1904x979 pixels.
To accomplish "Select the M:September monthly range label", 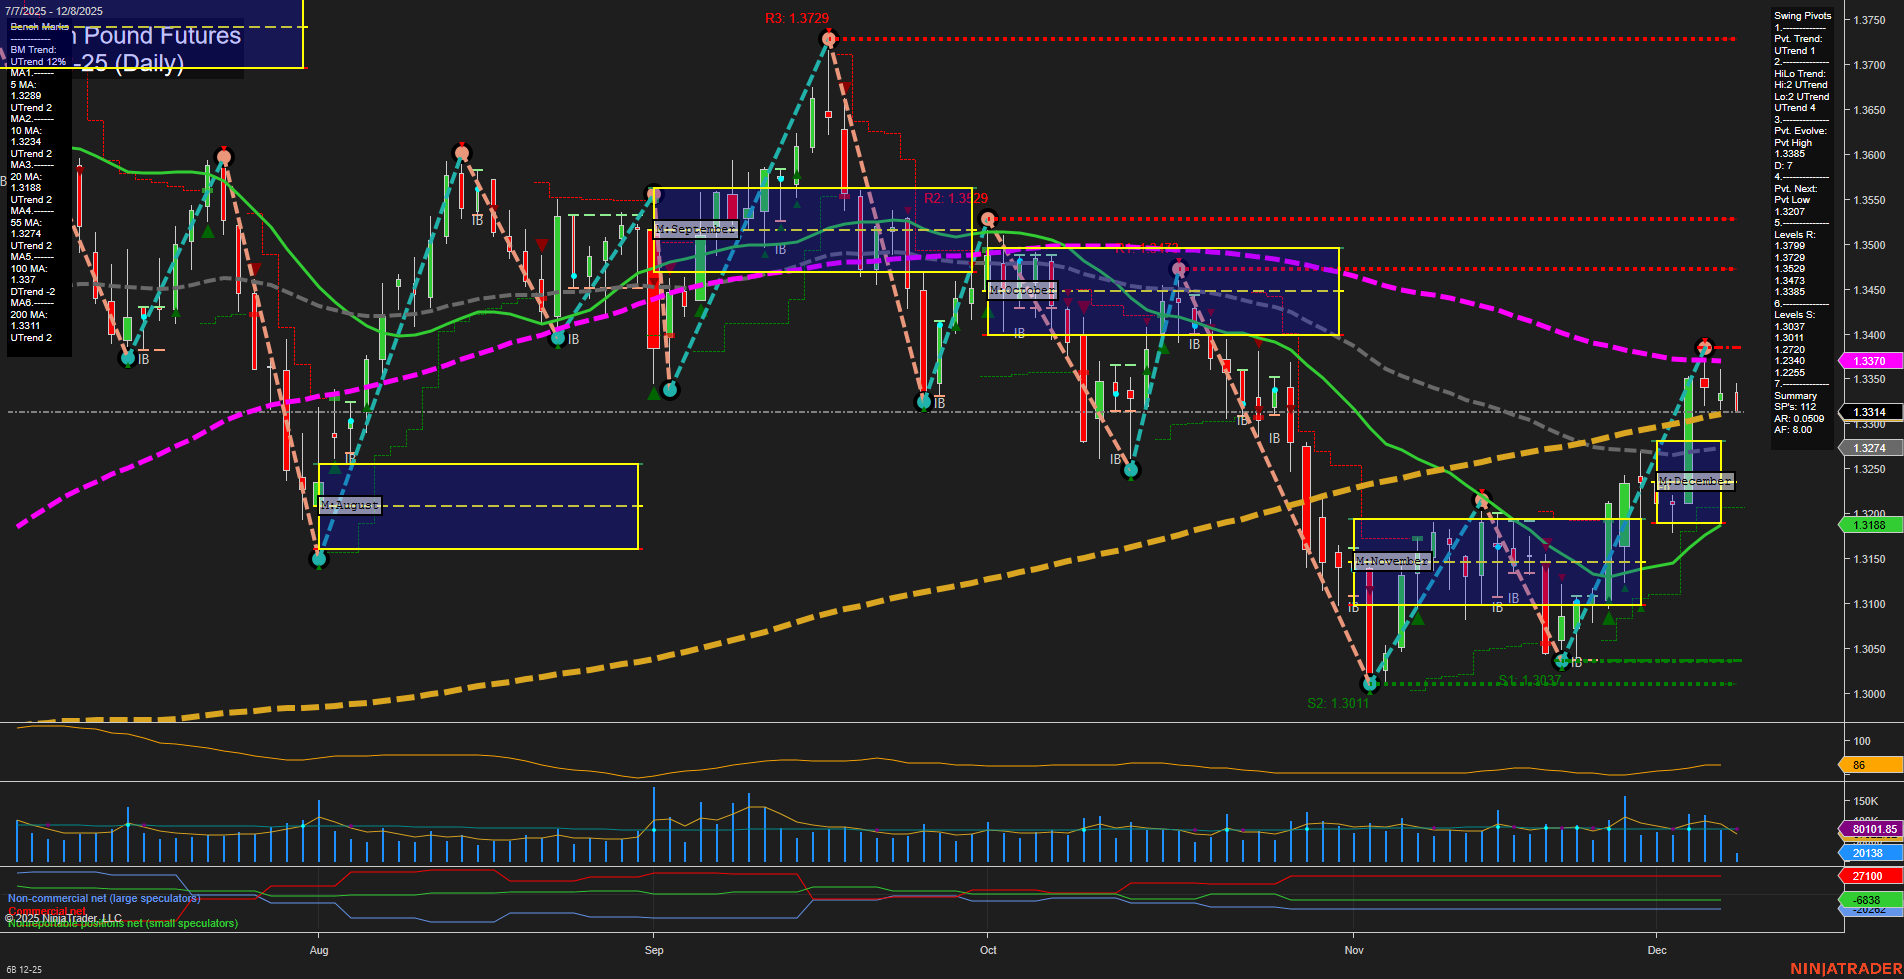I will [695, 229].
